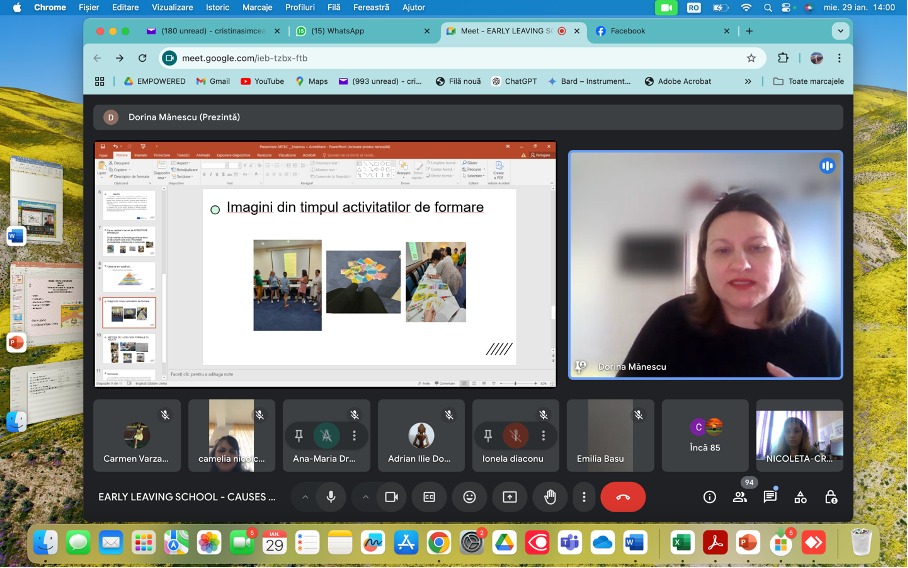Open the Marcaje menu in menu bar

pyautogui.click(x=257, y=7)
